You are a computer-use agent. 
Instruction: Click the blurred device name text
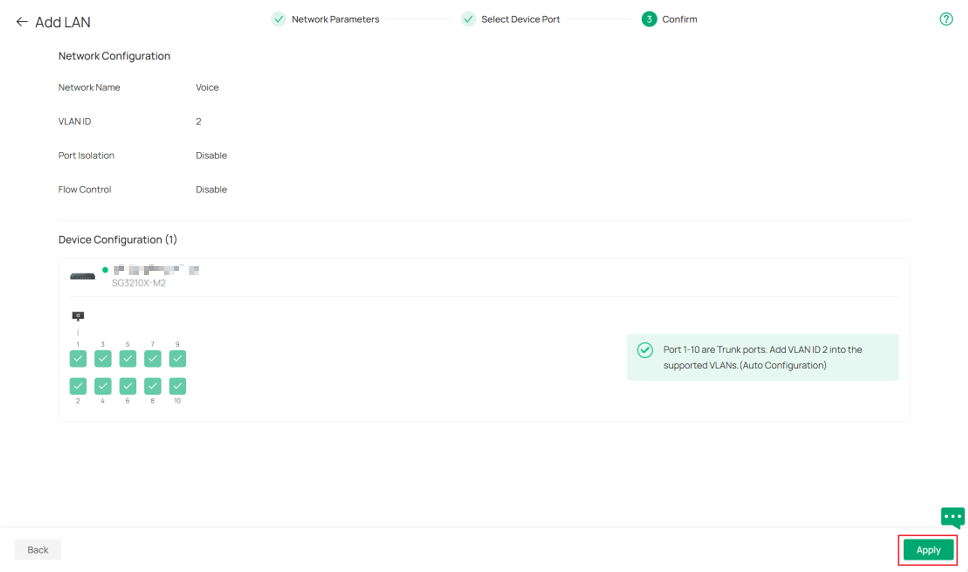(x=156, y=270)
